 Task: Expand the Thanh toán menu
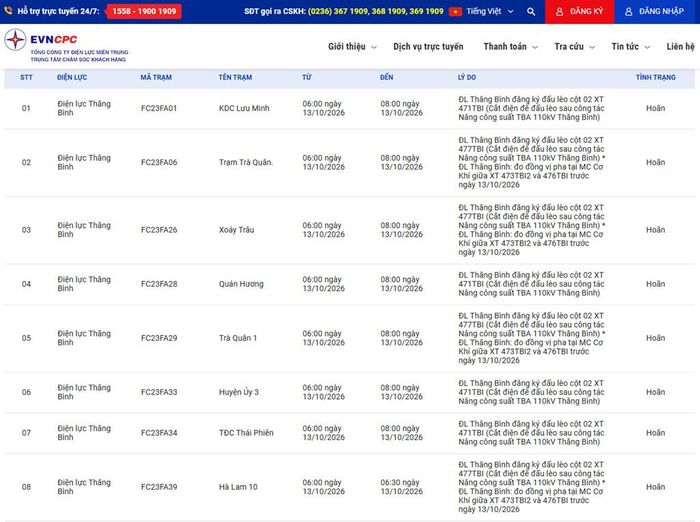pos(510,46)
